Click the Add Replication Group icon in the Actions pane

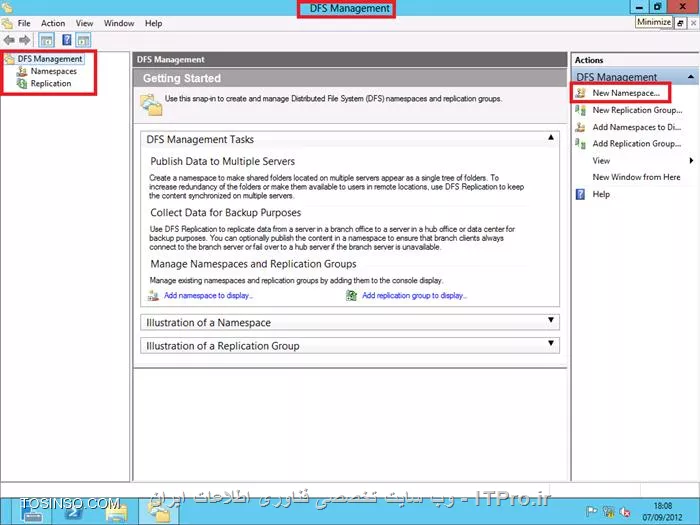(x=580, y=144)
